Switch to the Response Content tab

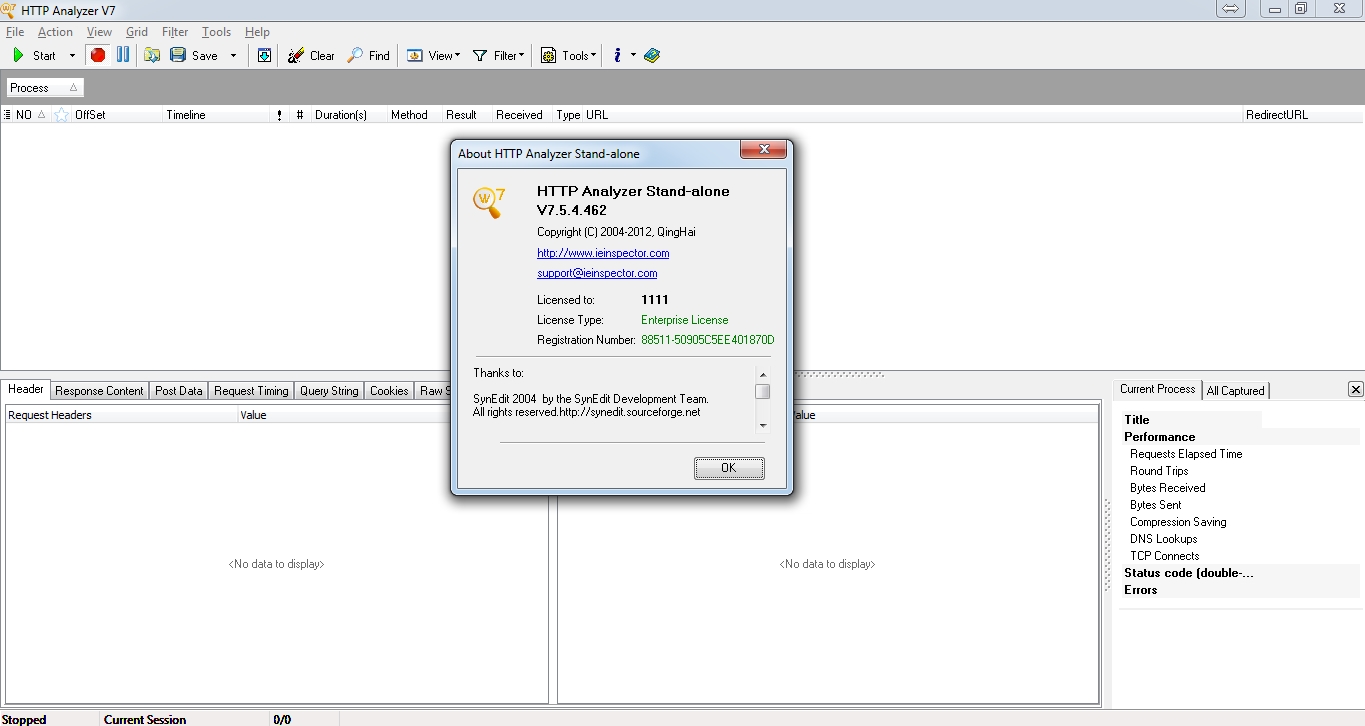(x=99, y=391)
